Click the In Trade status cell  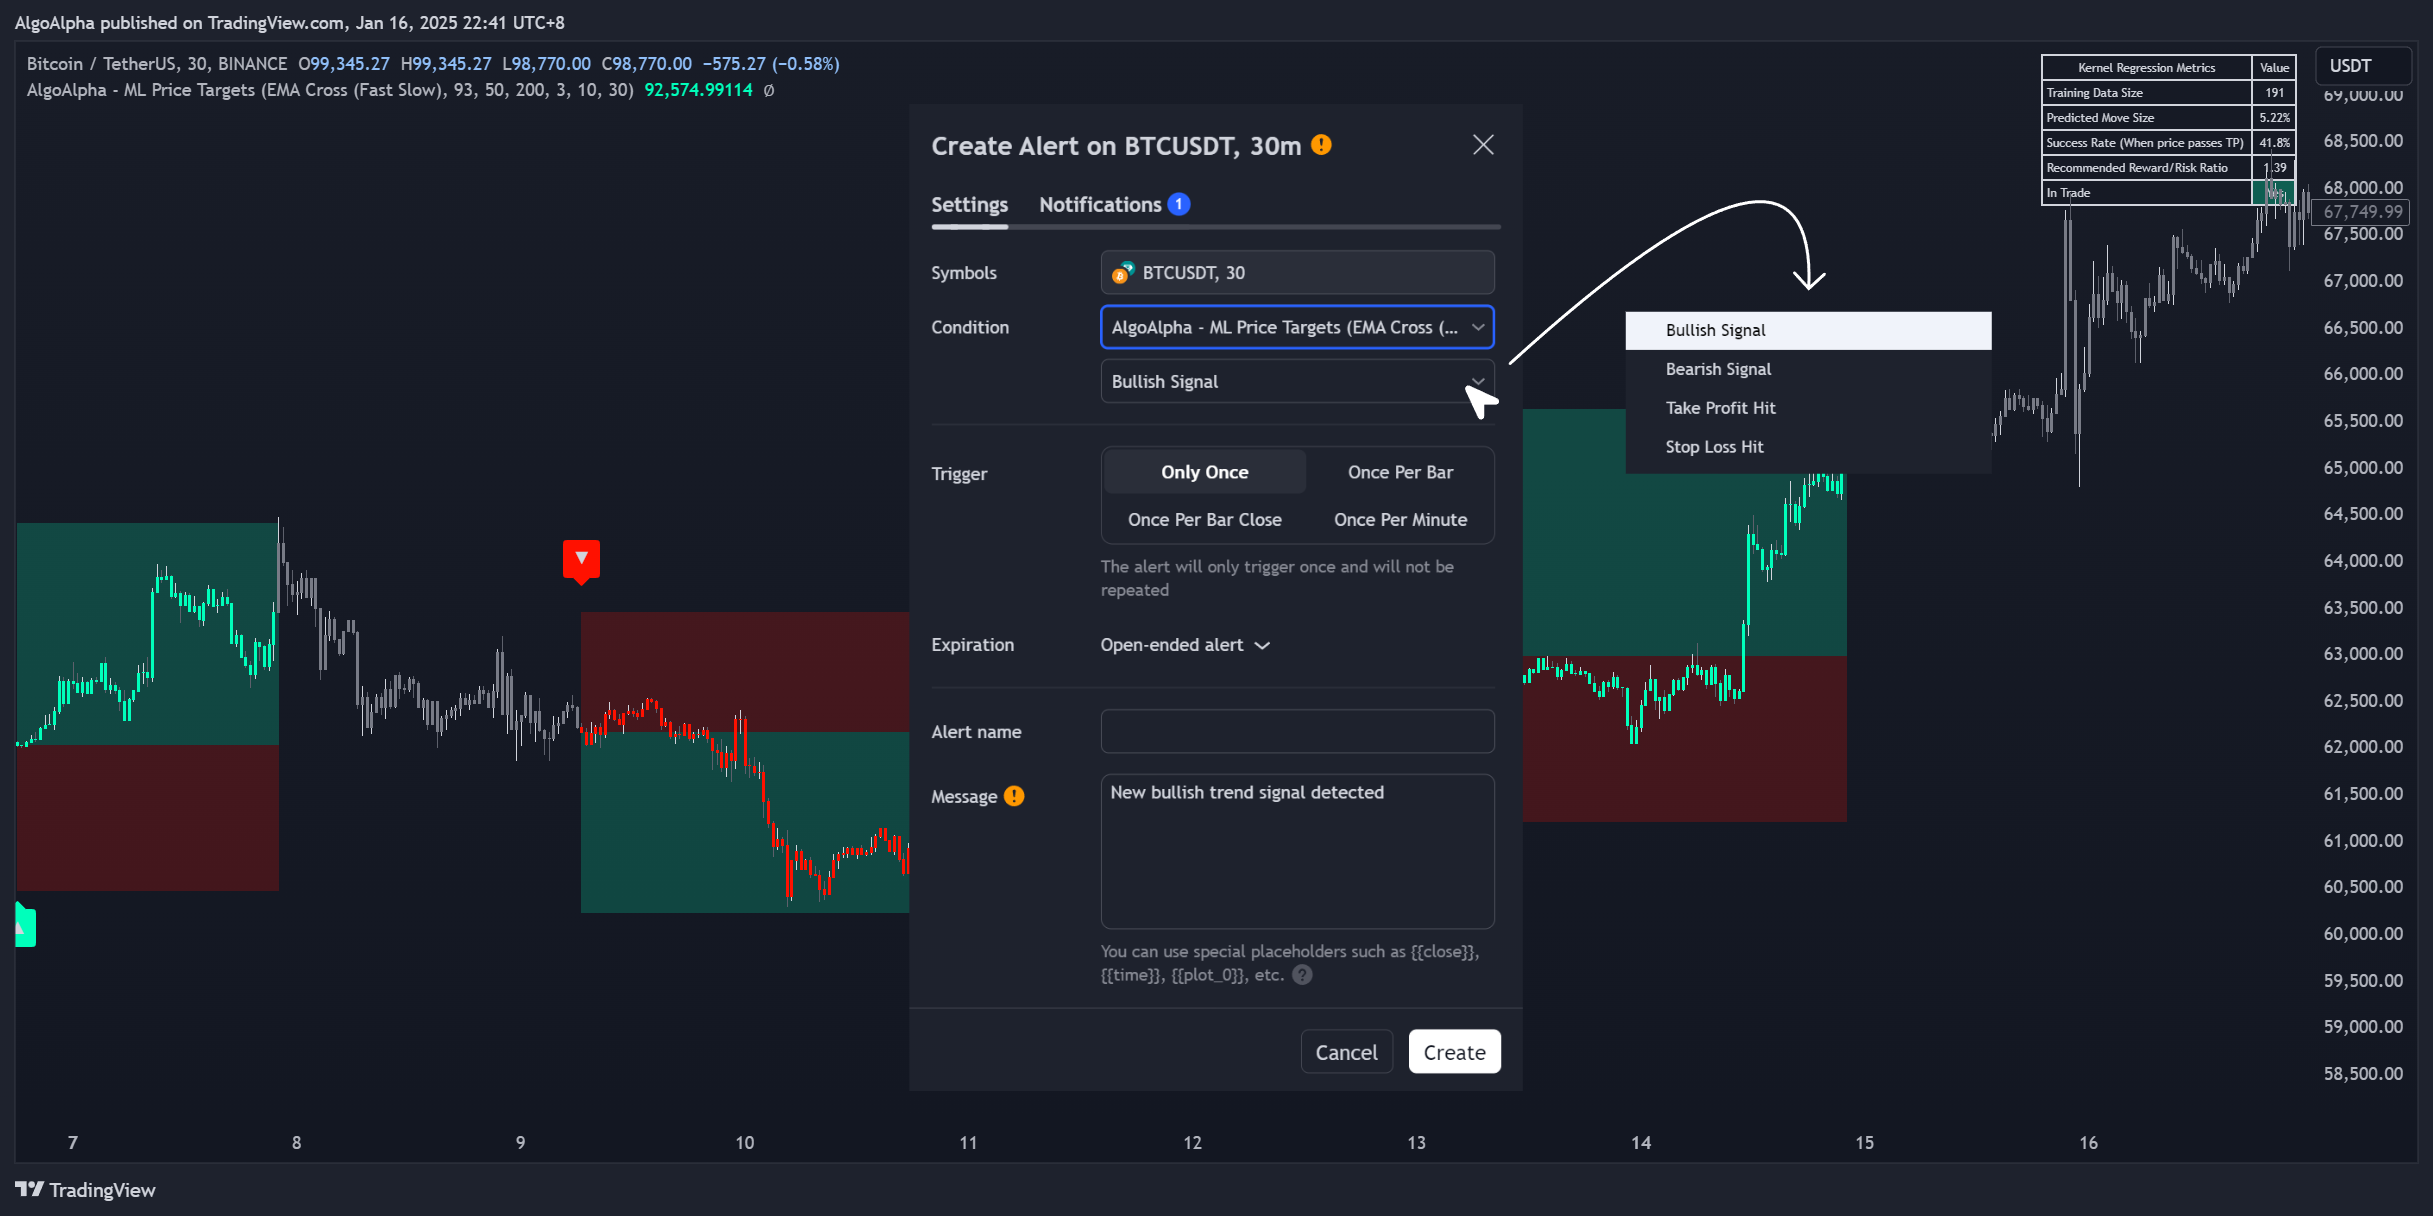(x=2273, y=193)
